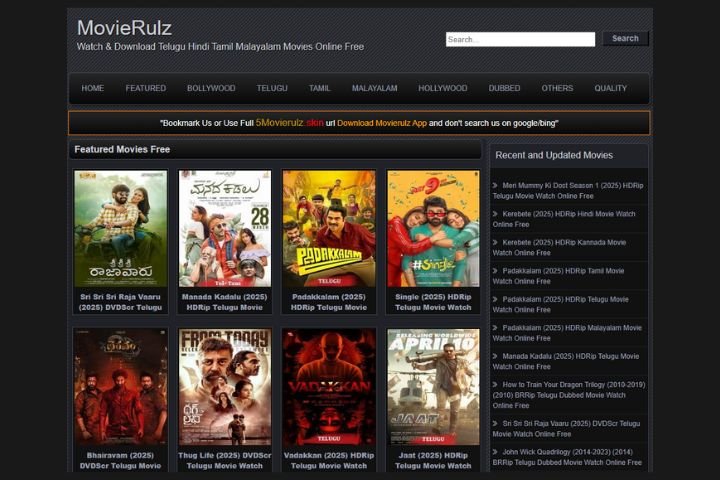
Task: Click arrow icon beside Padakkalam Tamil Movie
Action: pos(495,271)
